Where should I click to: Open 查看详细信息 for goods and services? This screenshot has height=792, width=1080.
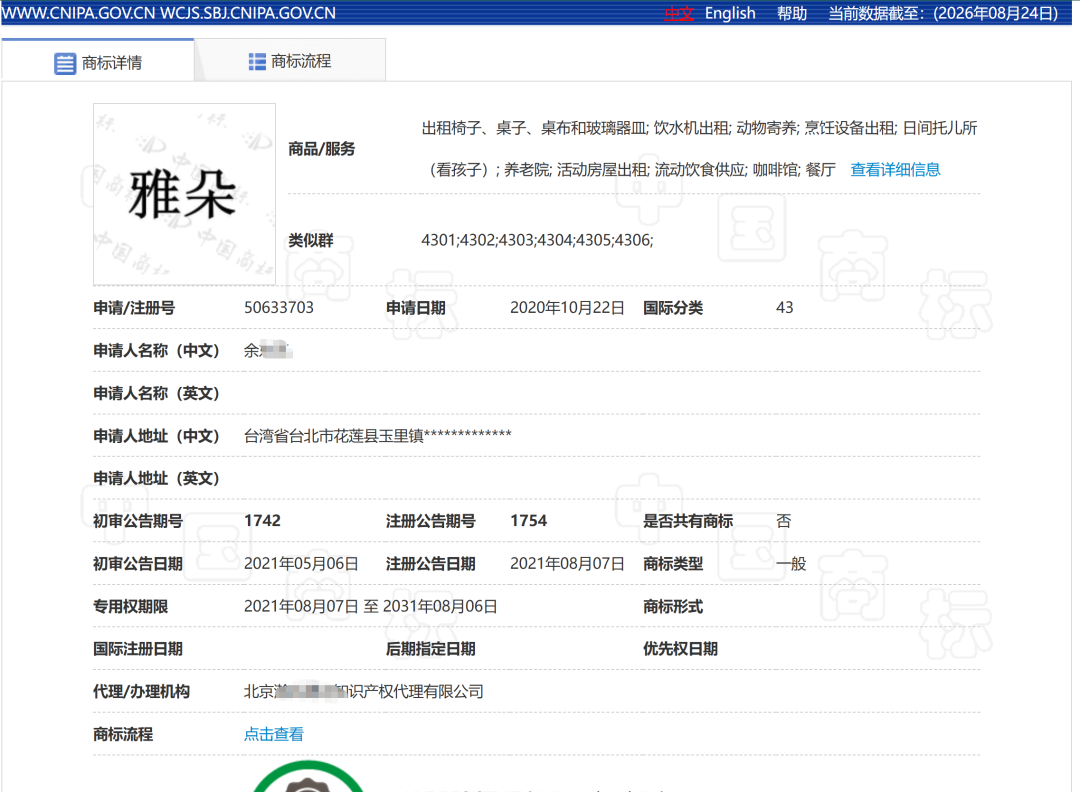[895, 169]
